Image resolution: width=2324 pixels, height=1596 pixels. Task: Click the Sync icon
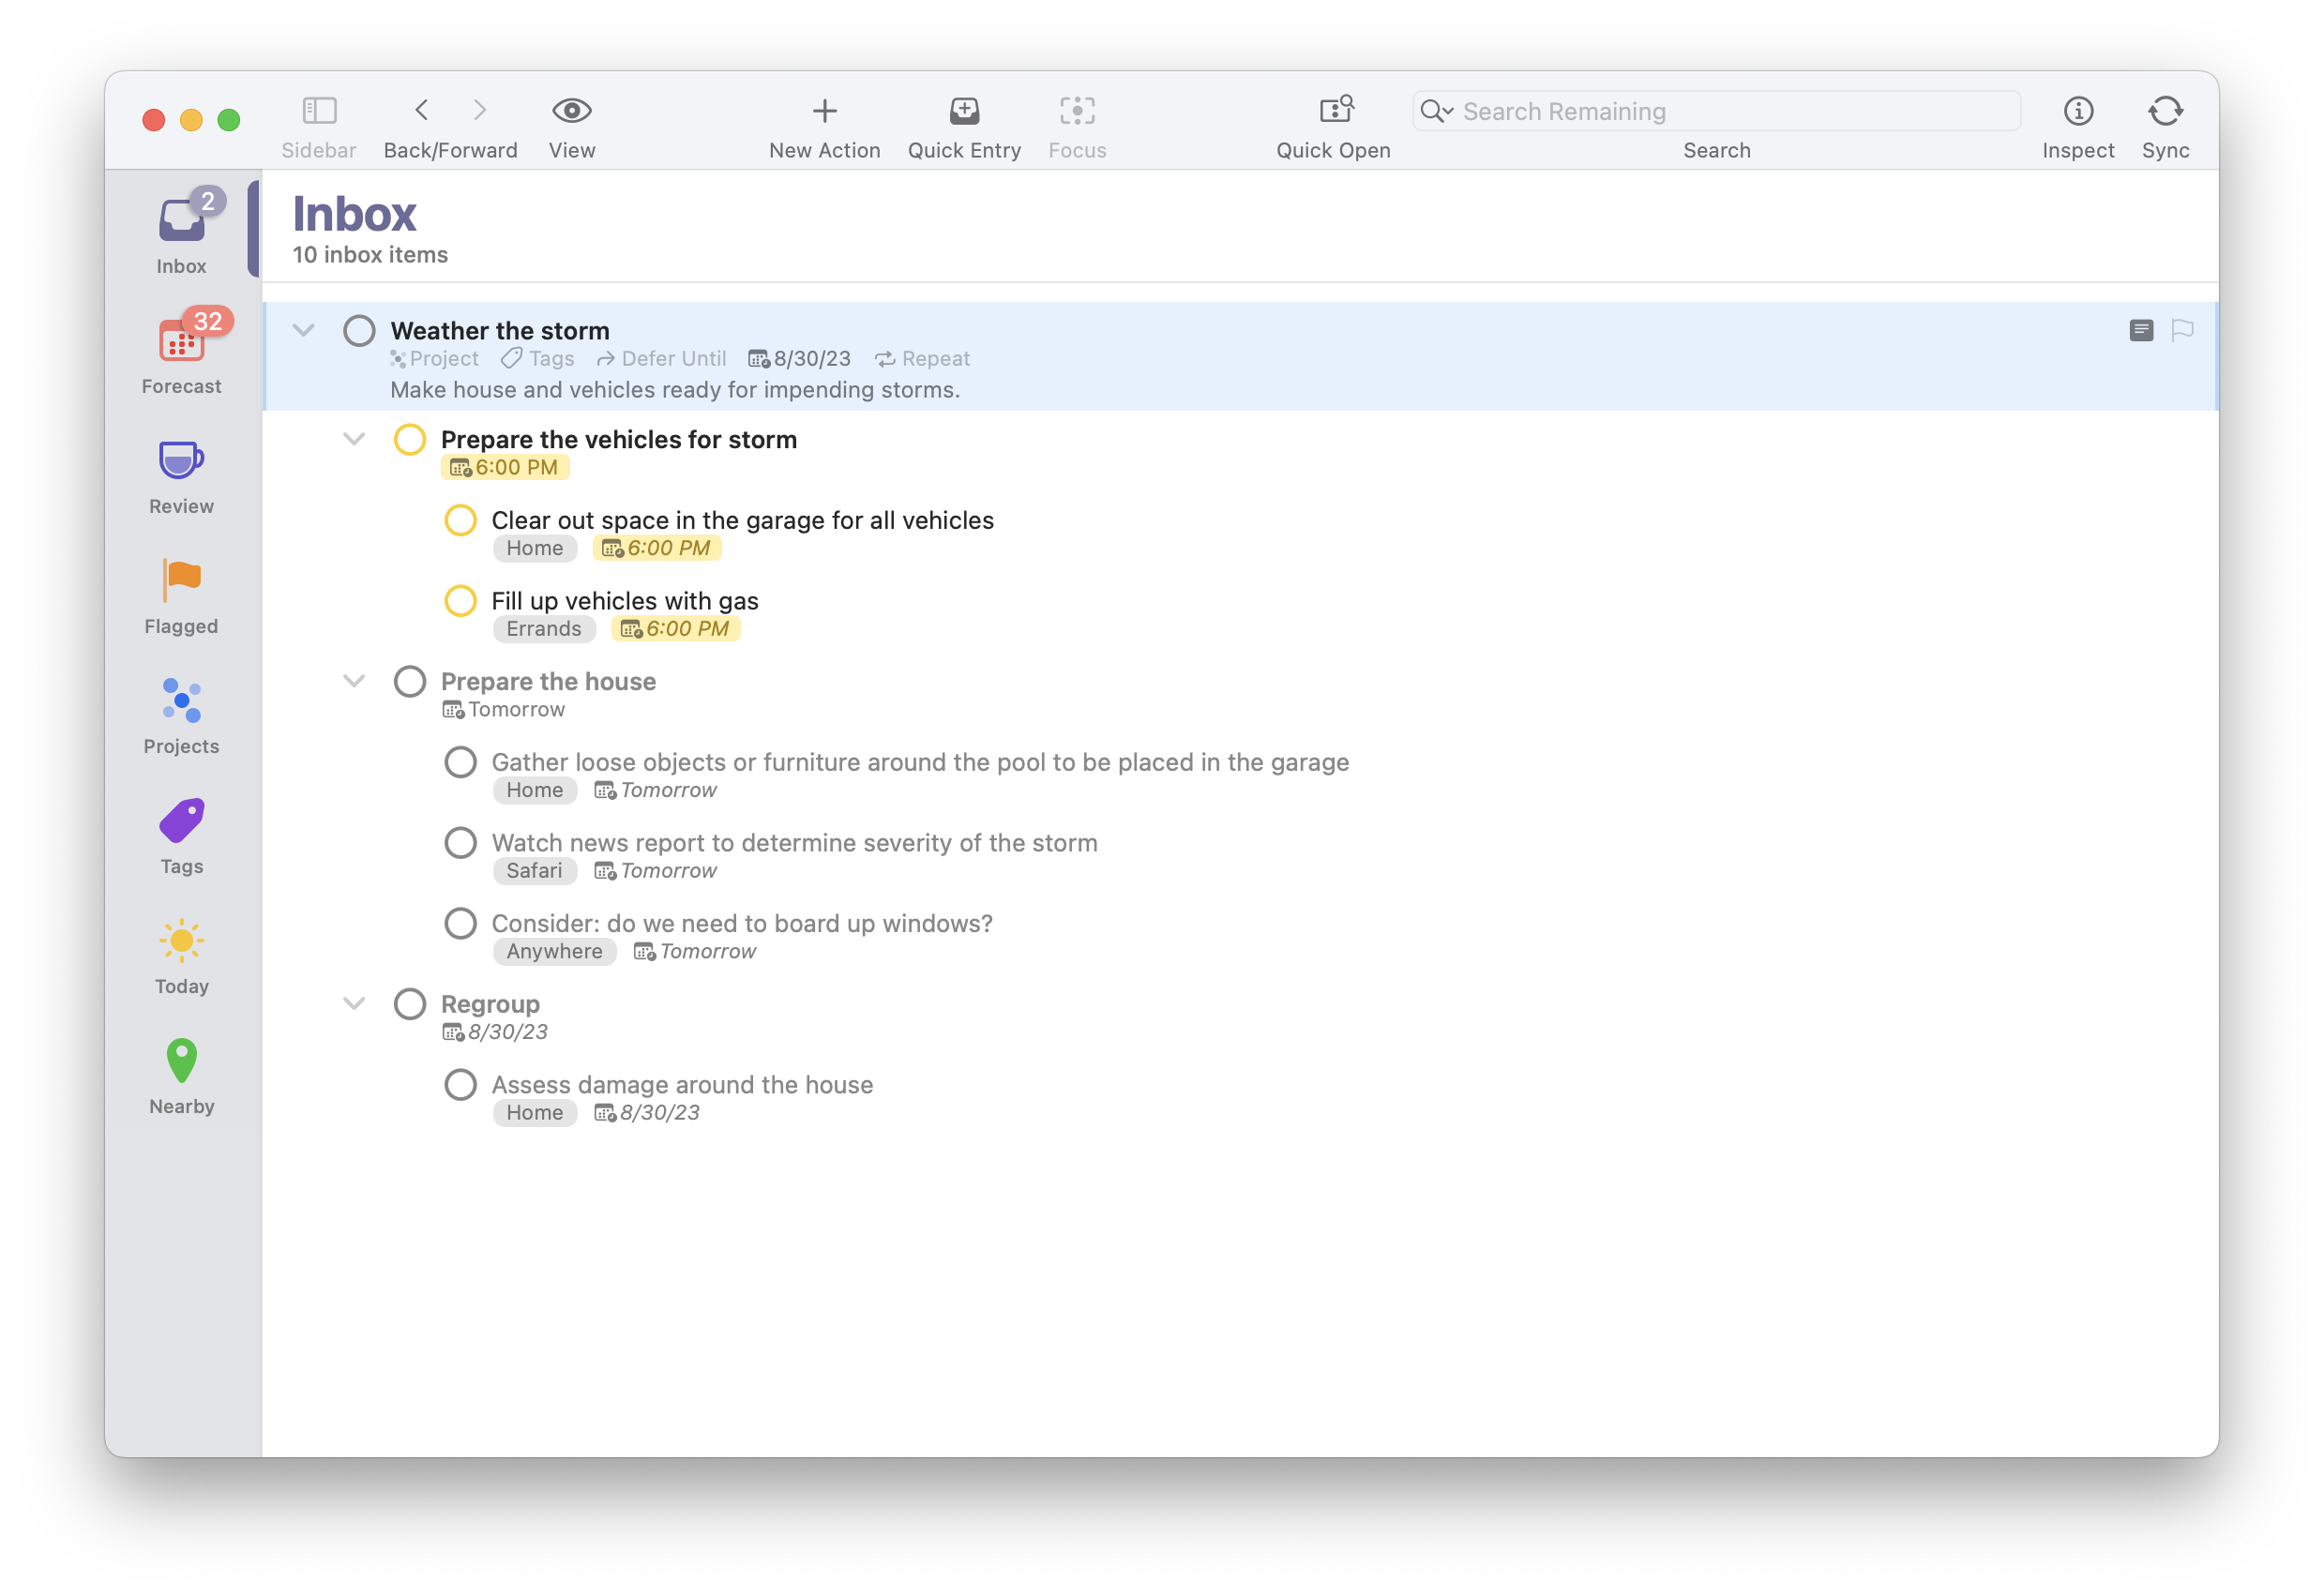point(2164,111)
